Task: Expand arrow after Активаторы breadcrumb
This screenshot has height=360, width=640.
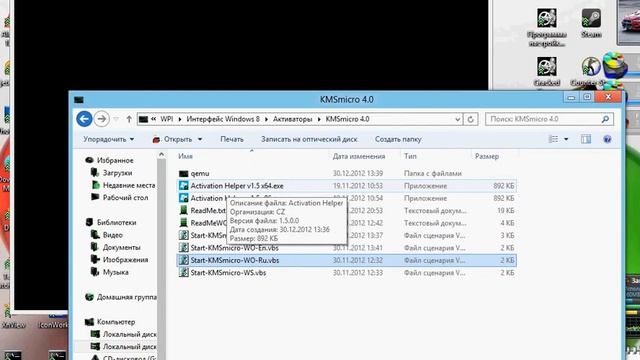Action: point(319,119)
